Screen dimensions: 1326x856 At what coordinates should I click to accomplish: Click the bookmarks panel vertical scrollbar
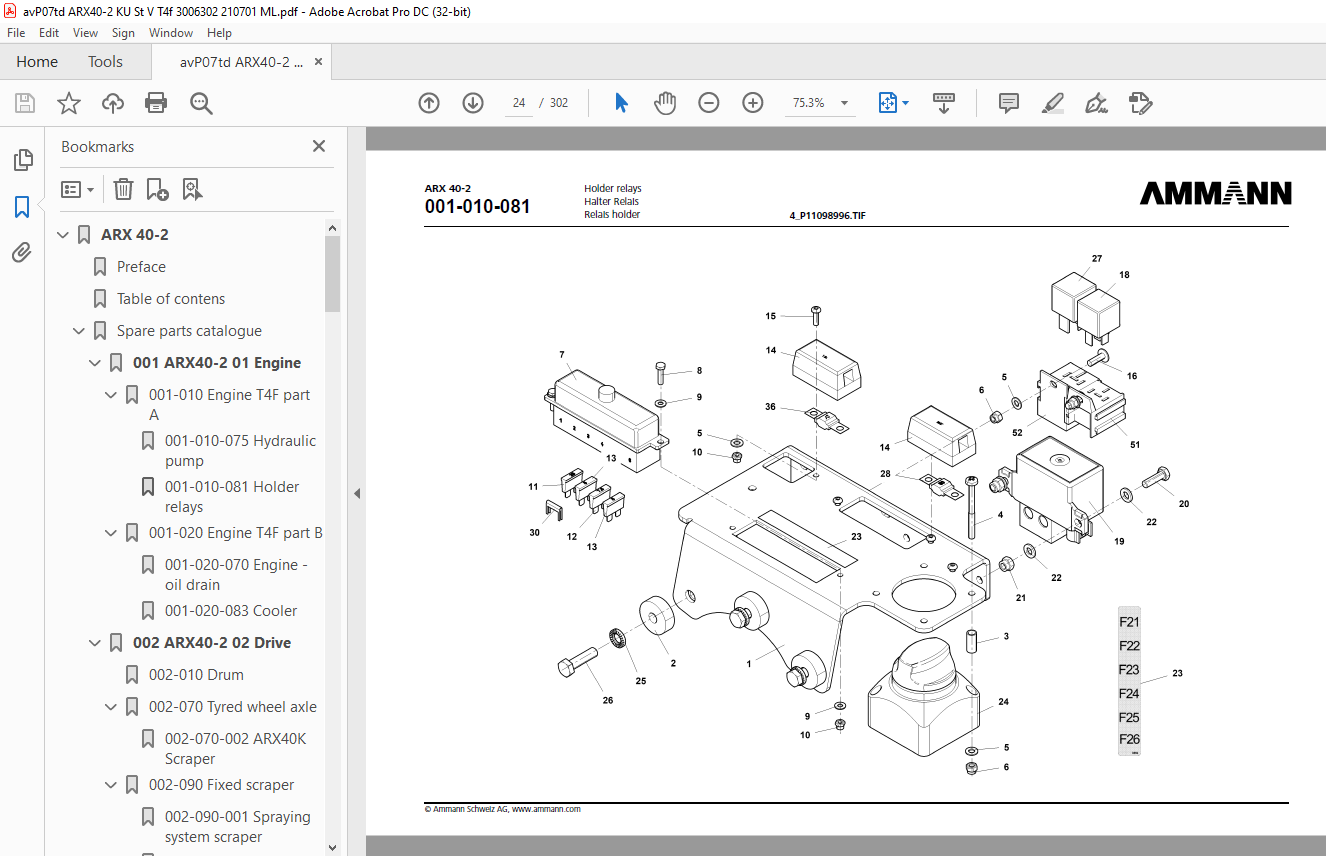click(332, 275)
